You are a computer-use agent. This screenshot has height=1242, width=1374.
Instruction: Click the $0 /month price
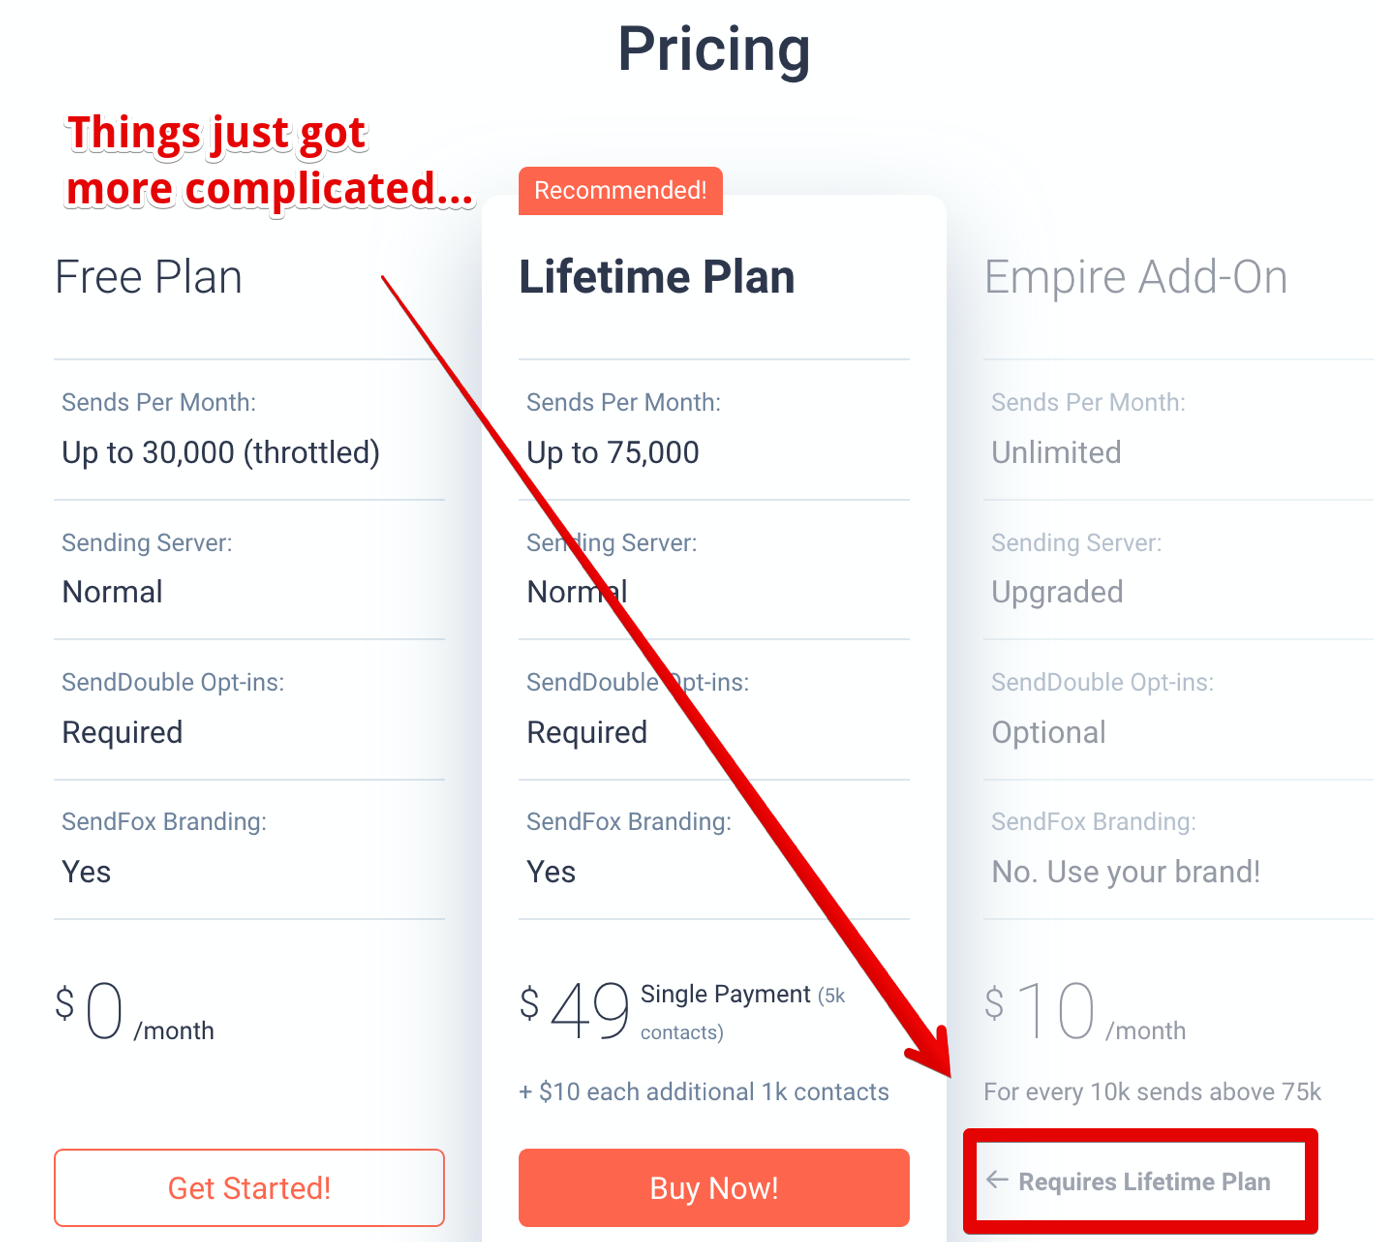134,1012
